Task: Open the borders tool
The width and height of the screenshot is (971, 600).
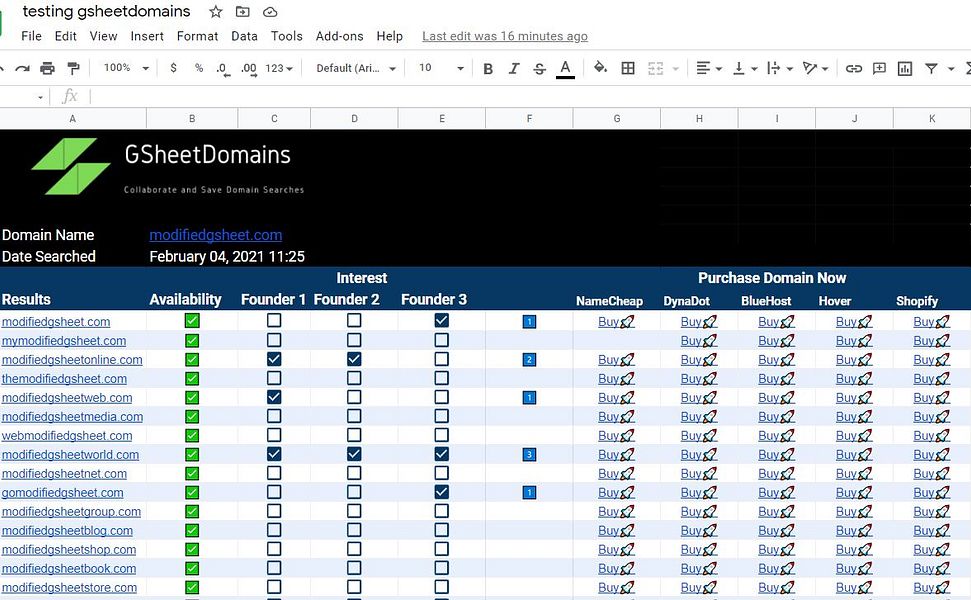Action: [628, 68]
